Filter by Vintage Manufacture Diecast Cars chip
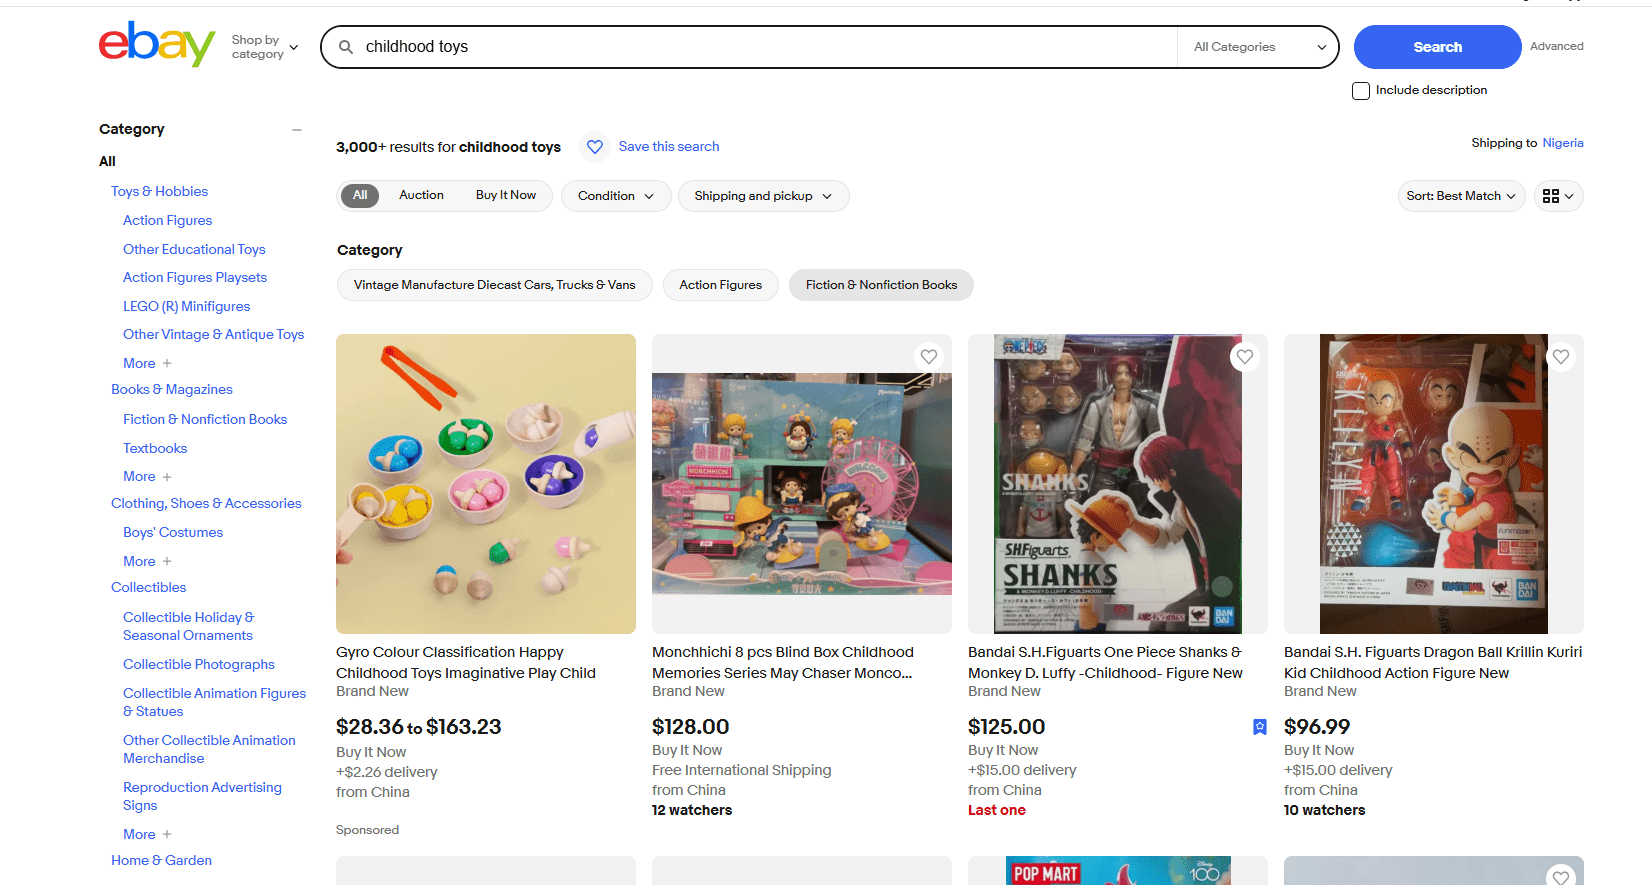 point(494,285)
